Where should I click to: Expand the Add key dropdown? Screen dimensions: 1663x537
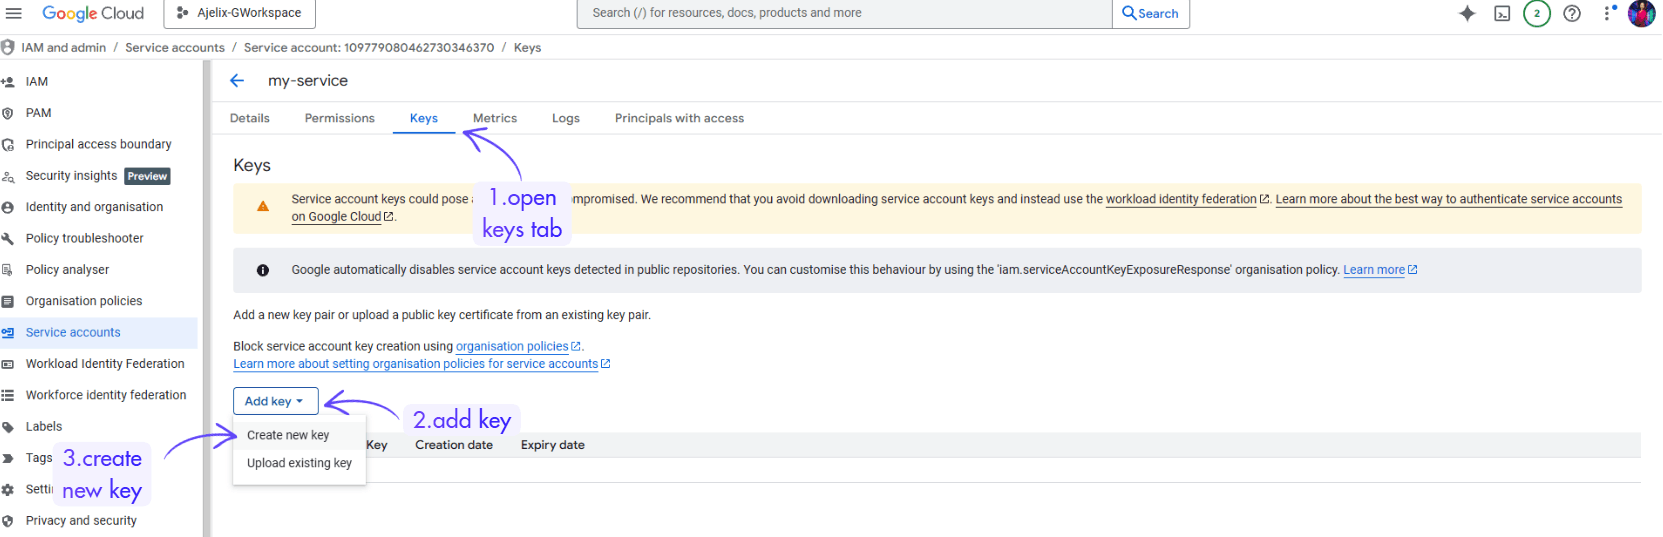276,401
